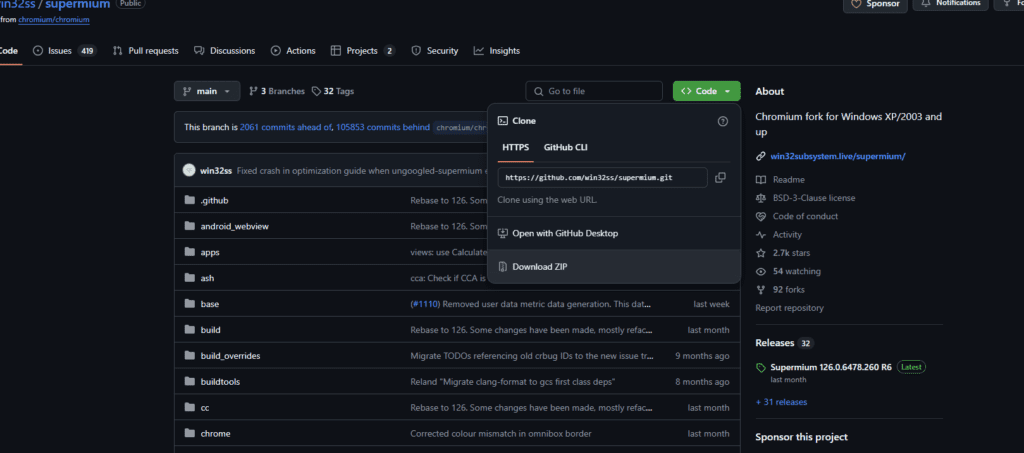The image size is (1024, 453).
Task: Click the pulse icon beside Activity
Action: pyautogui.click(x=760, y=234)
